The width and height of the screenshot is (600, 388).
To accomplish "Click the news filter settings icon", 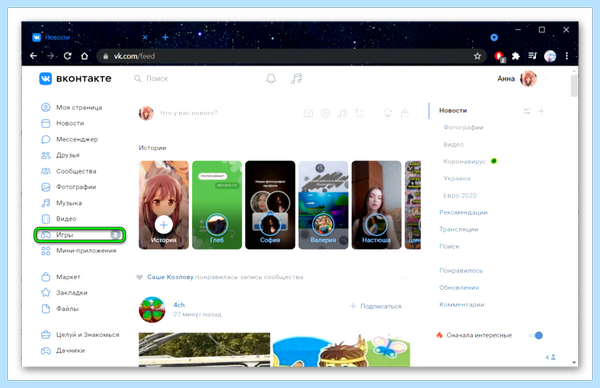I will (527, 111).
